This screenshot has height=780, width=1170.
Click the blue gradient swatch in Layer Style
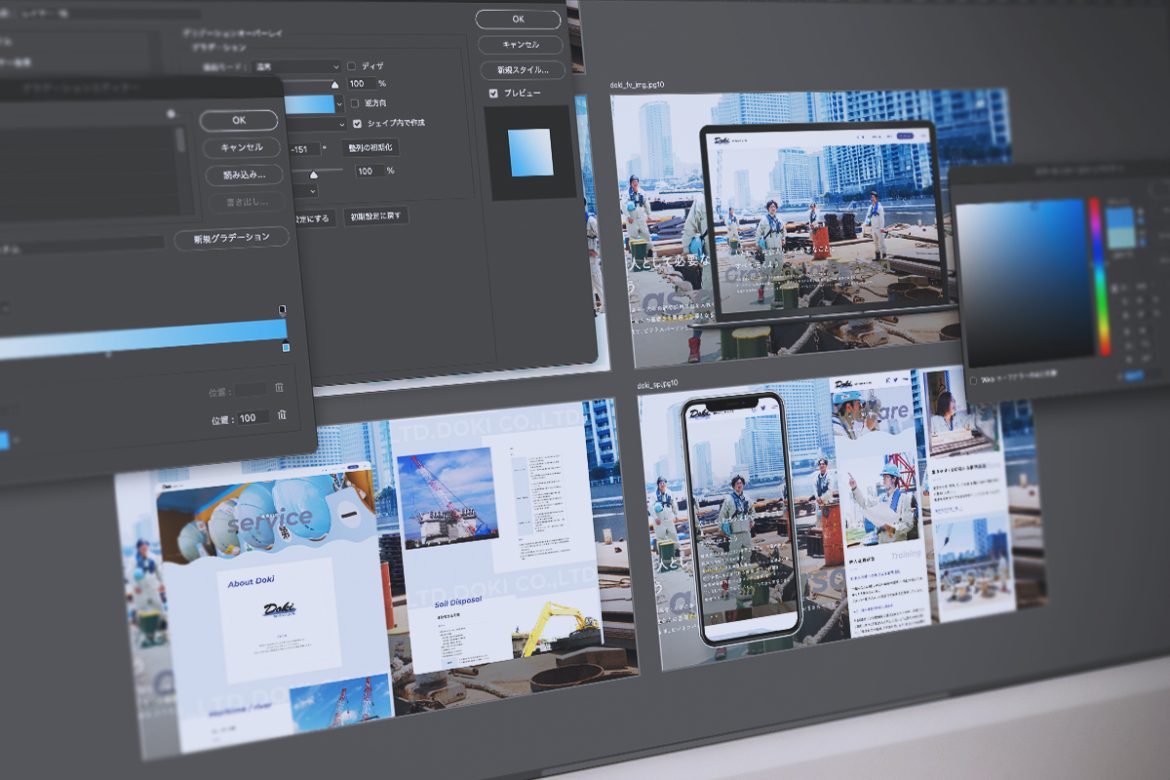coord(308,104)
